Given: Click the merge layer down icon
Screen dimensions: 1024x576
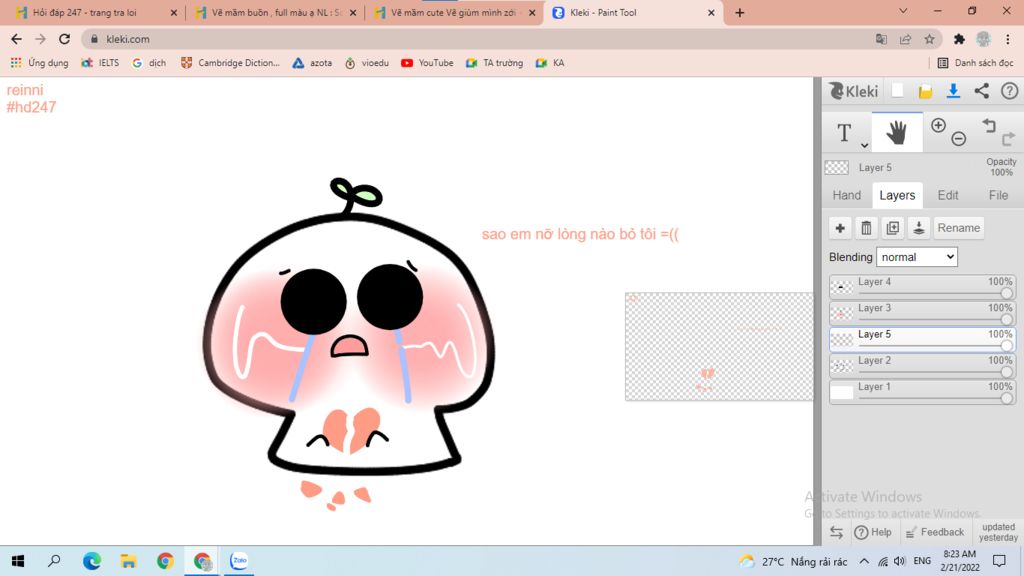Looking at the screenshot, I should coord(918,228).
